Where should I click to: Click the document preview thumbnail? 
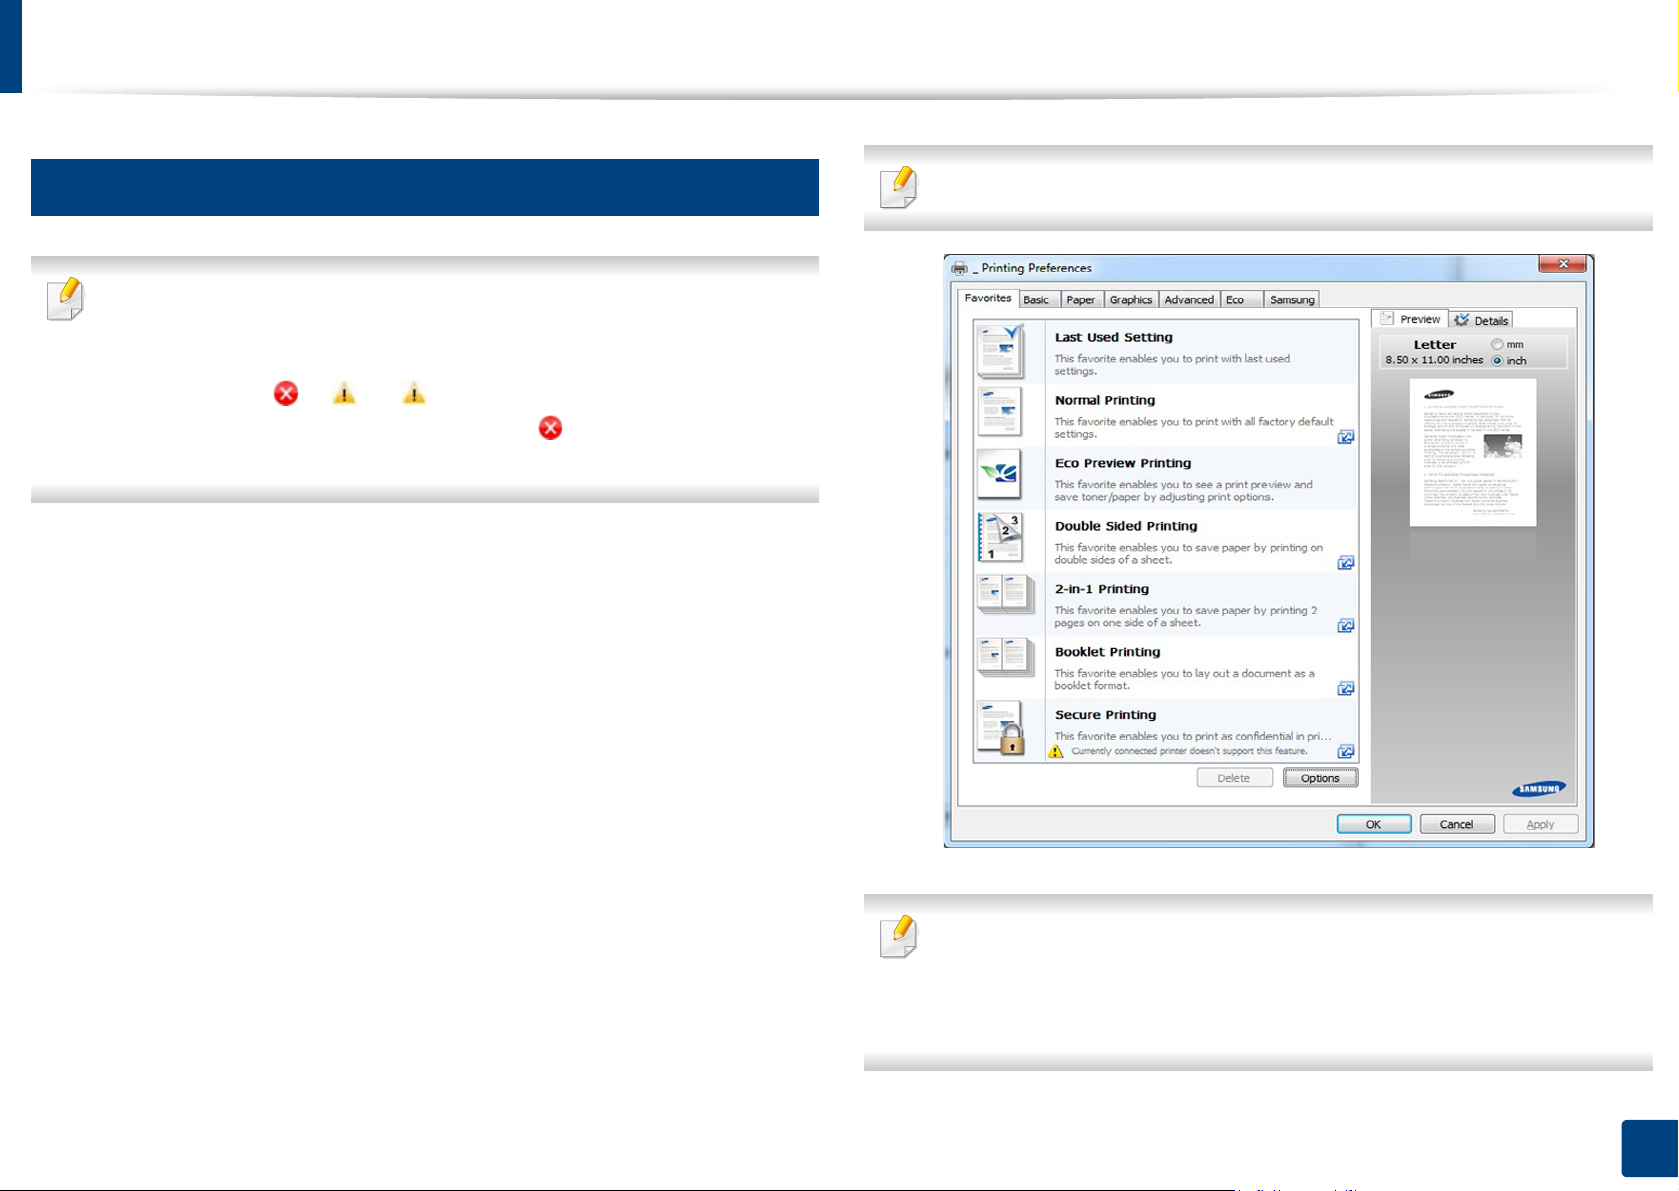pos(1473,452)
